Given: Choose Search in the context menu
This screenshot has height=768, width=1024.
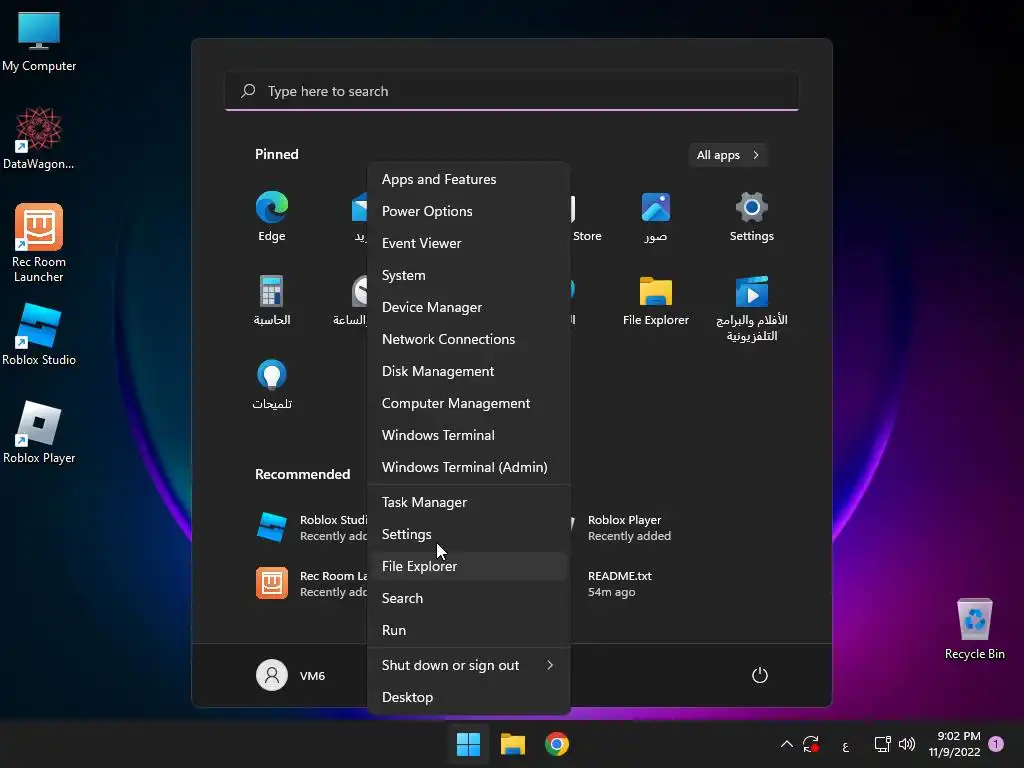Looking at the screenshot, I should tap(468, 598).
